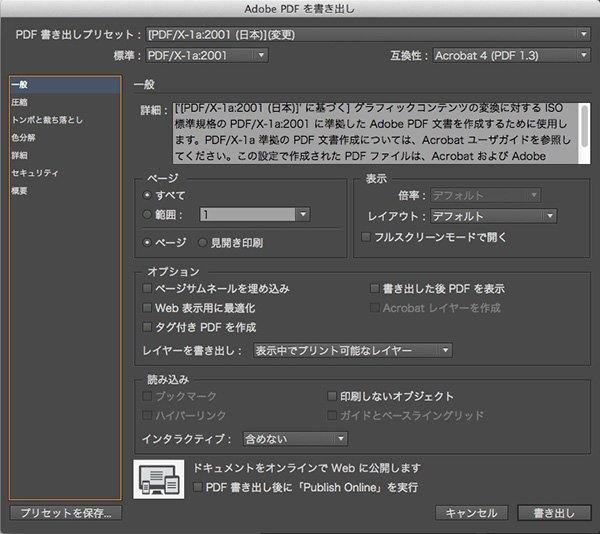Viewport: 600px width, 534px height.
Task: Enable フルスクリーンモードで開く checkbox
Action: coord(366,237)
